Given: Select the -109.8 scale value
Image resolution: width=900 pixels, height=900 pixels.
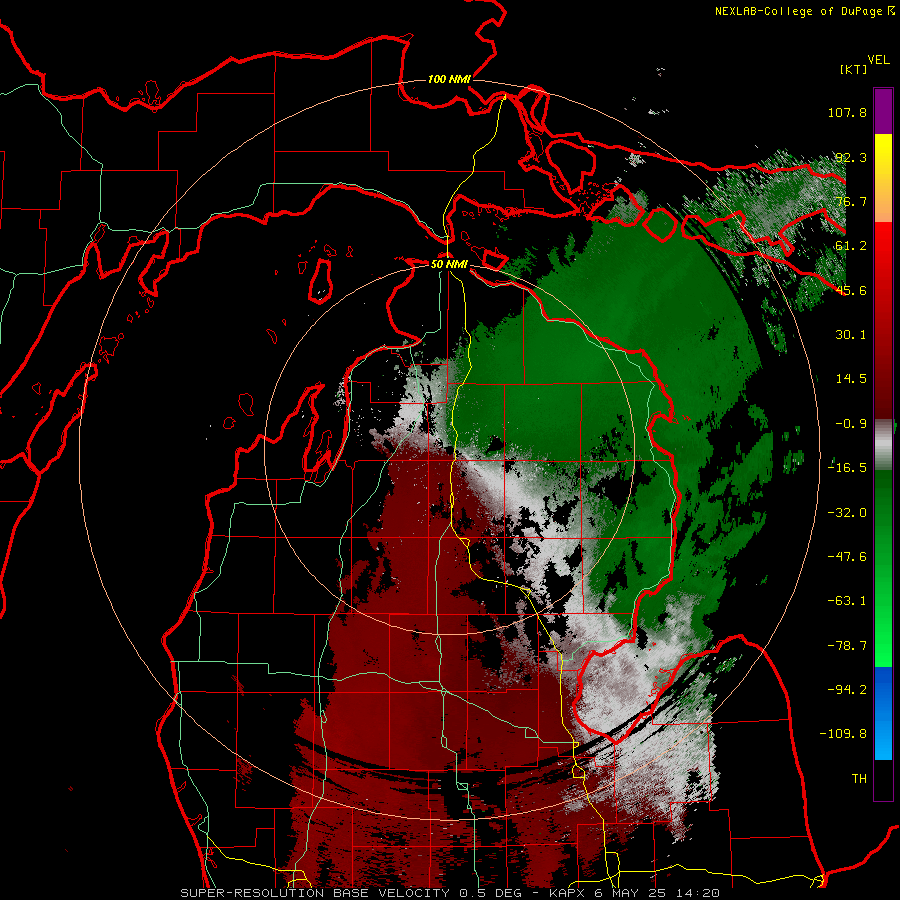Looking at the screenshot, I should click(843, 734).
